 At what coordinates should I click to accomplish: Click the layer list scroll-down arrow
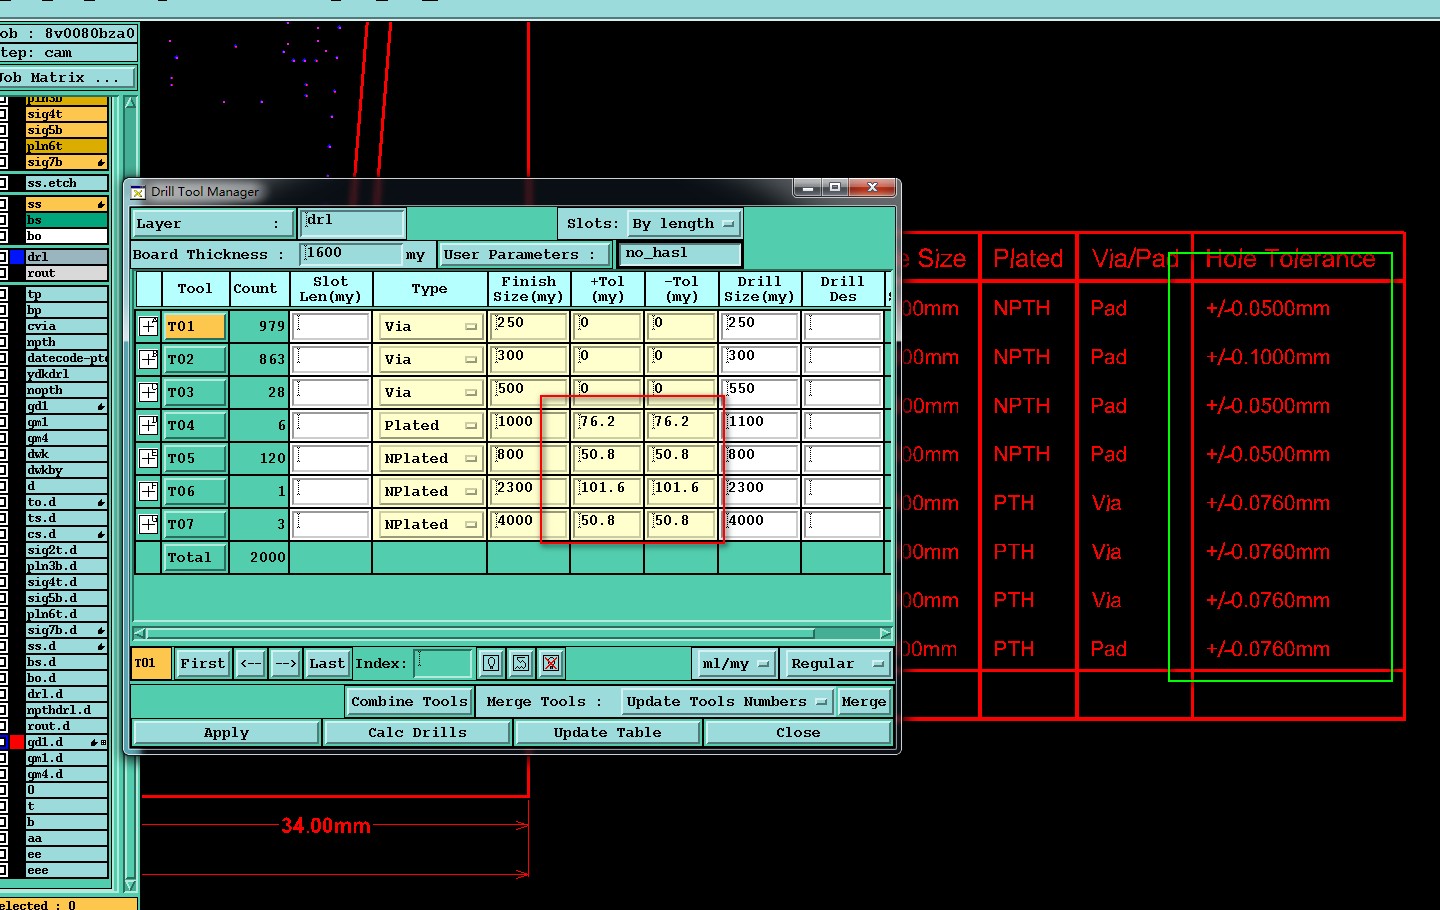click(130, 885)
